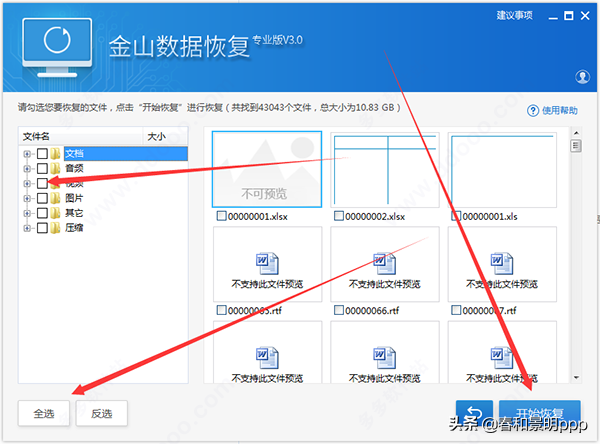Expand the 图片 tree node
Viewport: 600px width, 444px height.
27,198
